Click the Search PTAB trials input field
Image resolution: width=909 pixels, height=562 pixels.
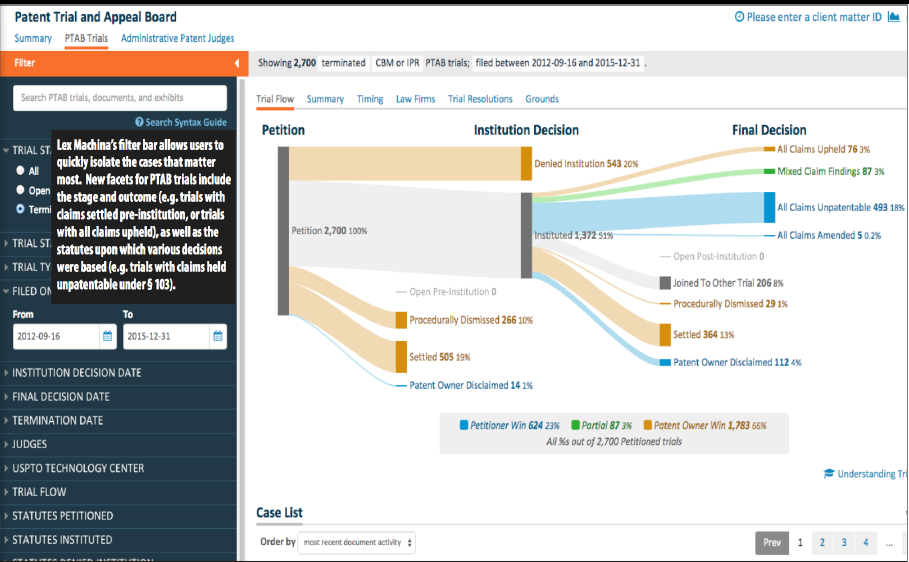click(120, 98)
